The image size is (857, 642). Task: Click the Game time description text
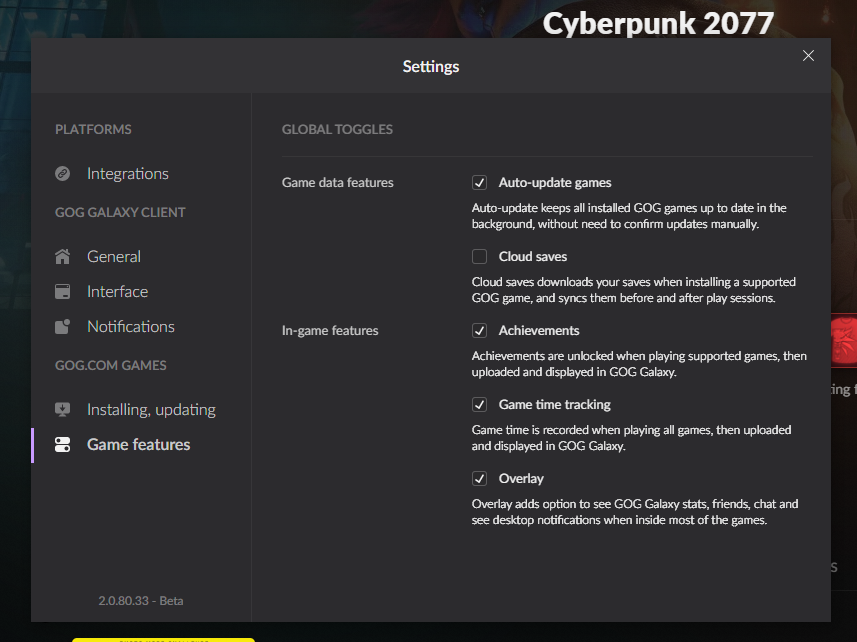point(631,438)
